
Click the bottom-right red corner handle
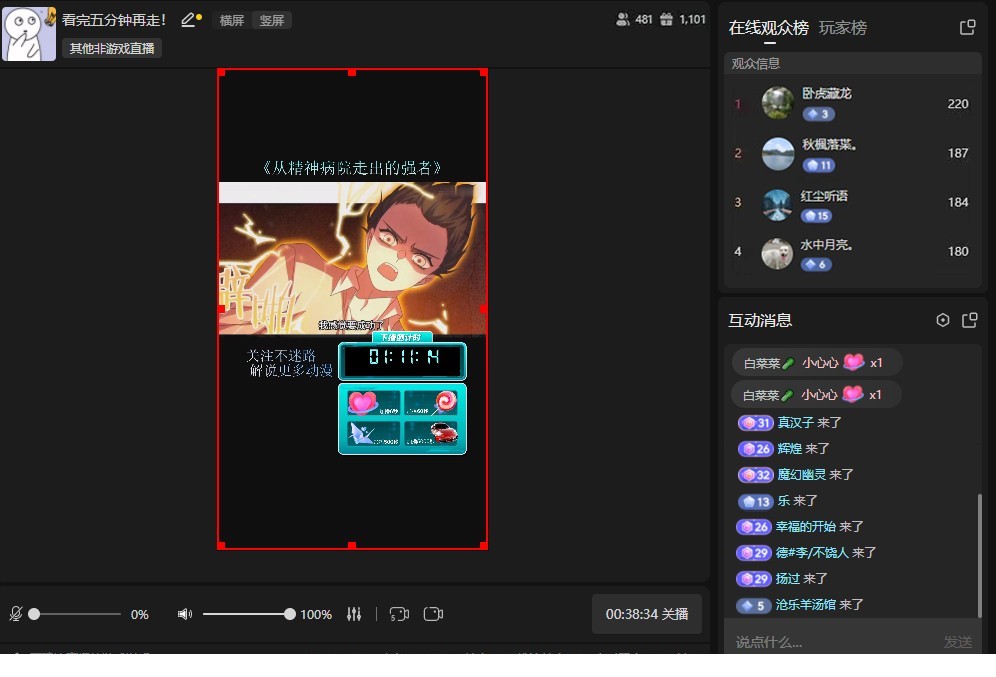point(484,546)
